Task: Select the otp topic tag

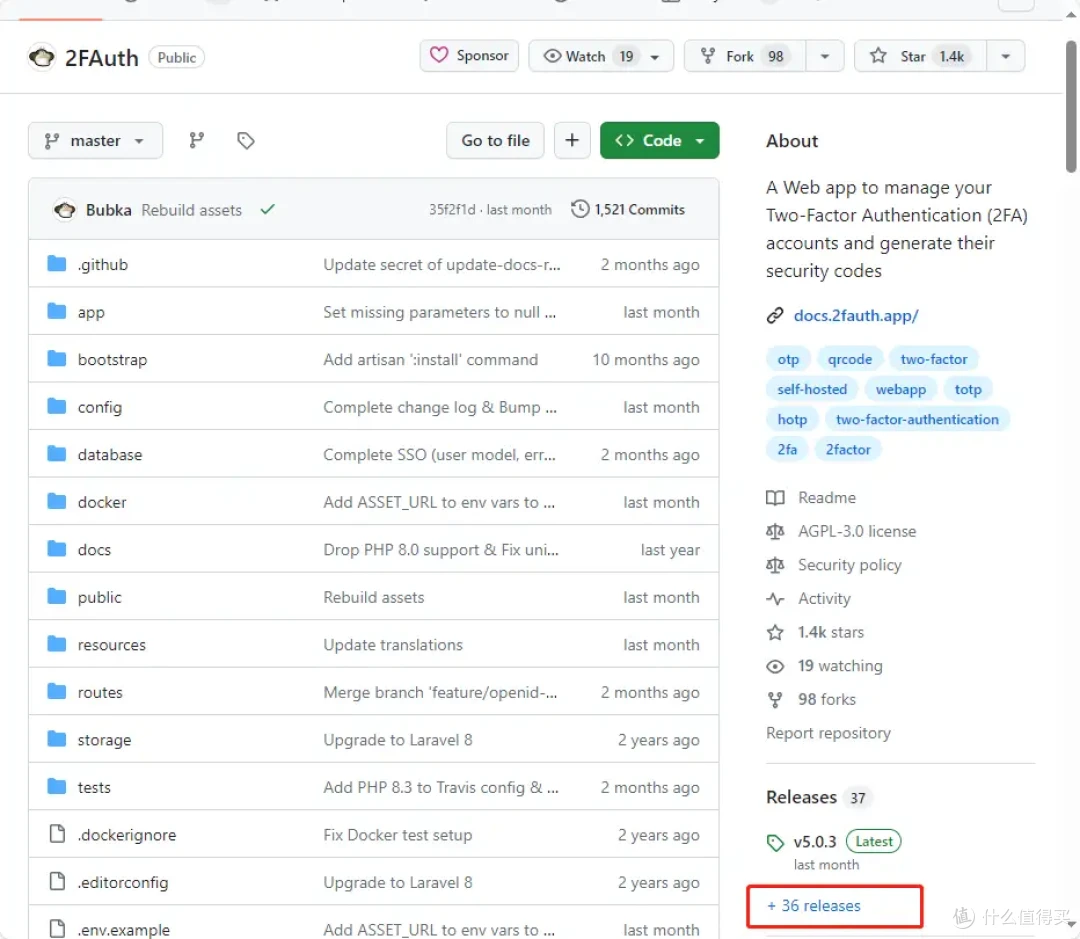Action: 788,360
